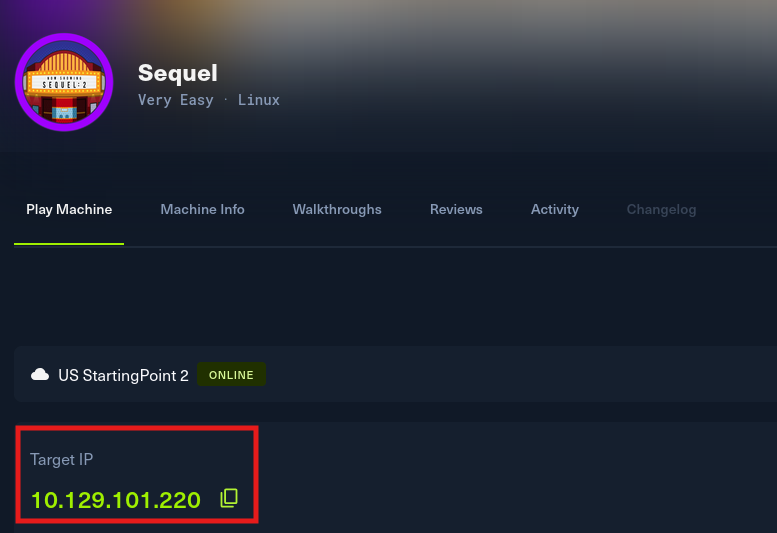Image resolution: width=777 pixels, height=533 pixels.
Task: Go to the Reviews tab
Action: (456, 210)
